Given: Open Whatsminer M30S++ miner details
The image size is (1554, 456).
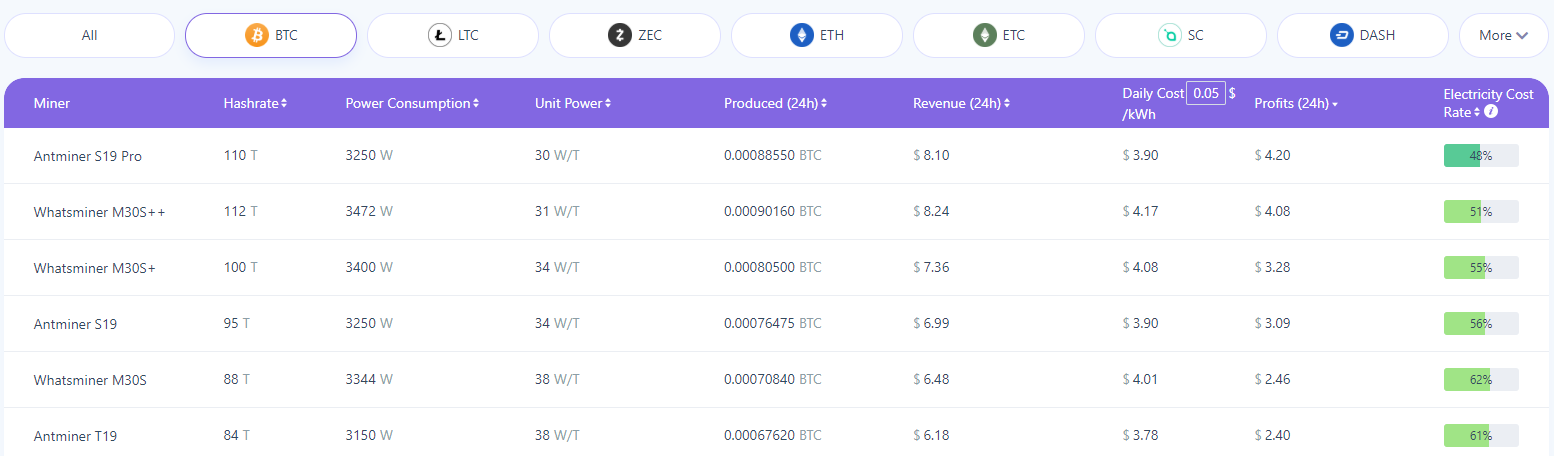Looking at the screenshot, I should pyautogui.click(x=100, y=212).
